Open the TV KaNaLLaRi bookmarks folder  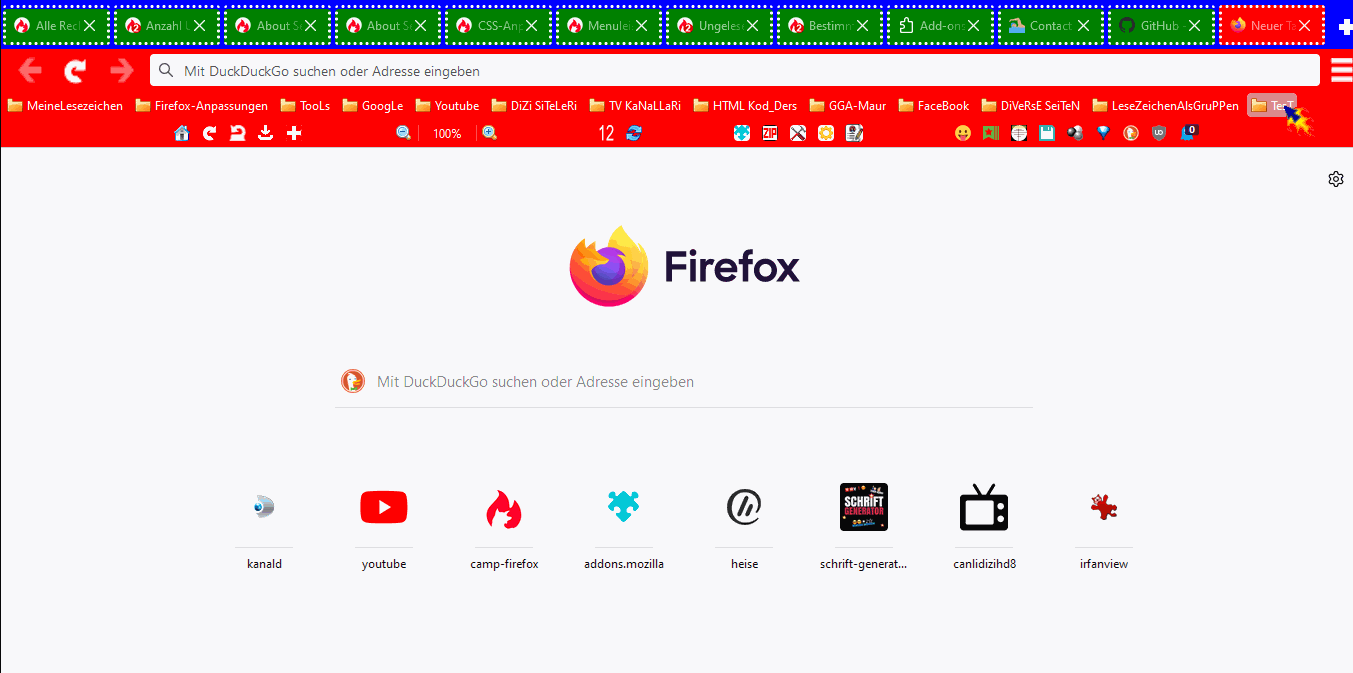pos(635,105)
